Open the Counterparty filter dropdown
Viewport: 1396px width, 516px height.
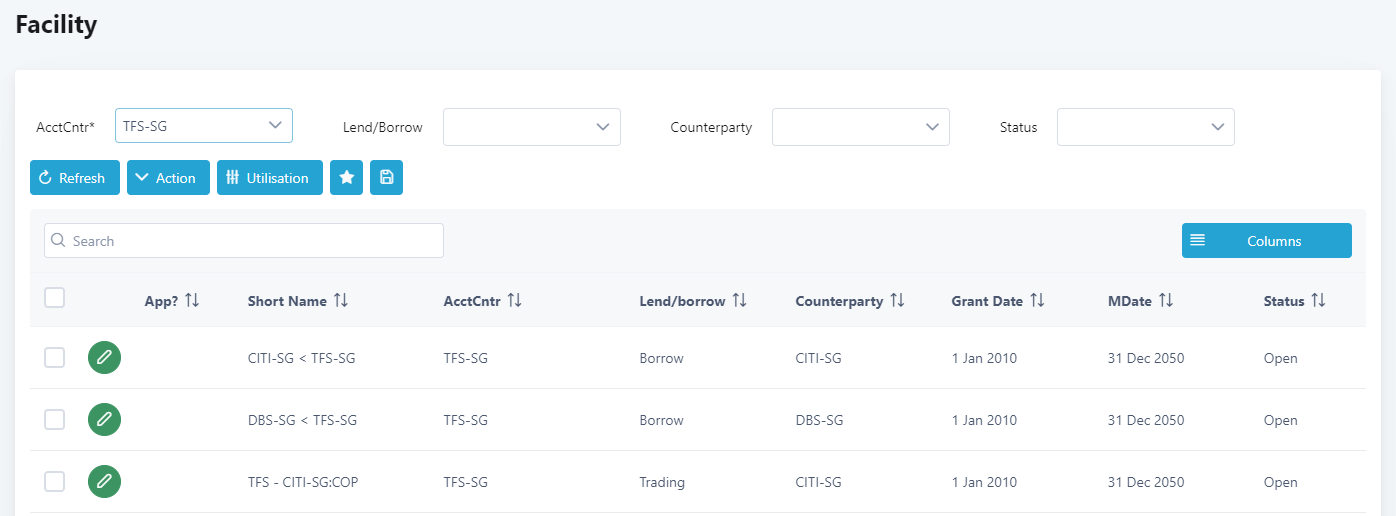pyautogui.click(x=860, y=127)
